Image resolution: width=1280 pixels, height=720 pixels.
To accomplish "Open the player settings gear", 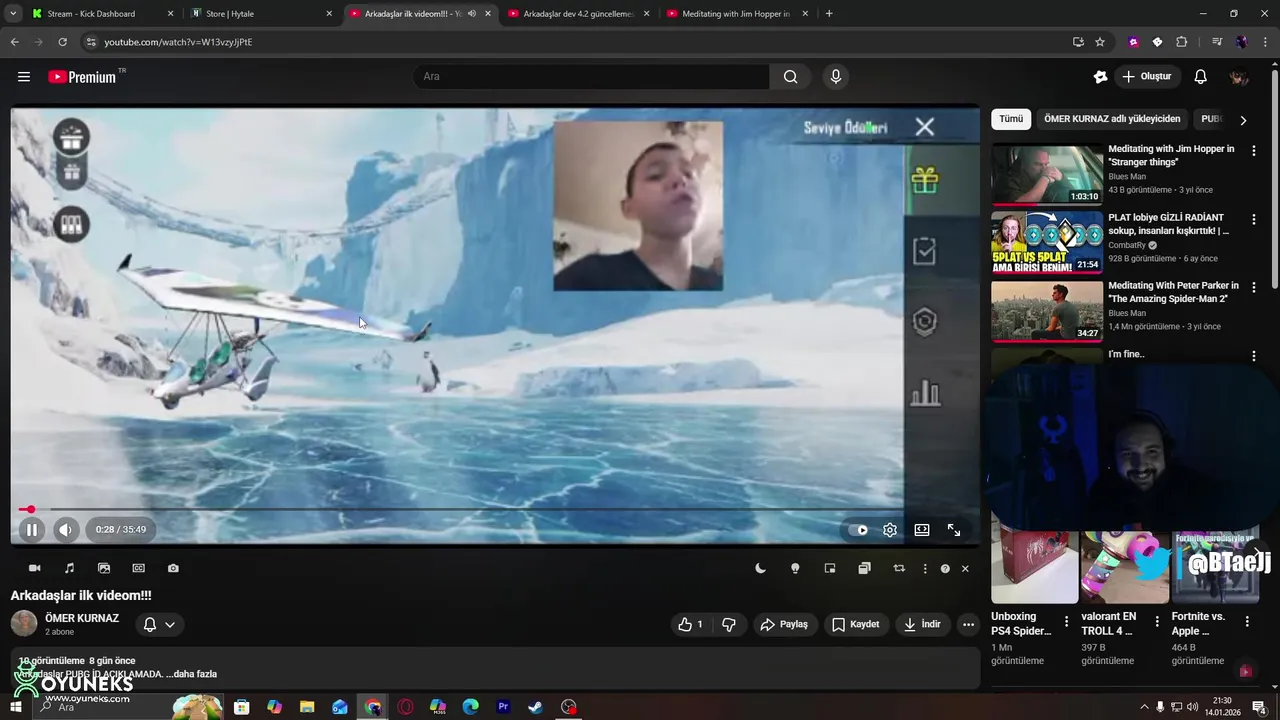I will click(x=890, y=530).
